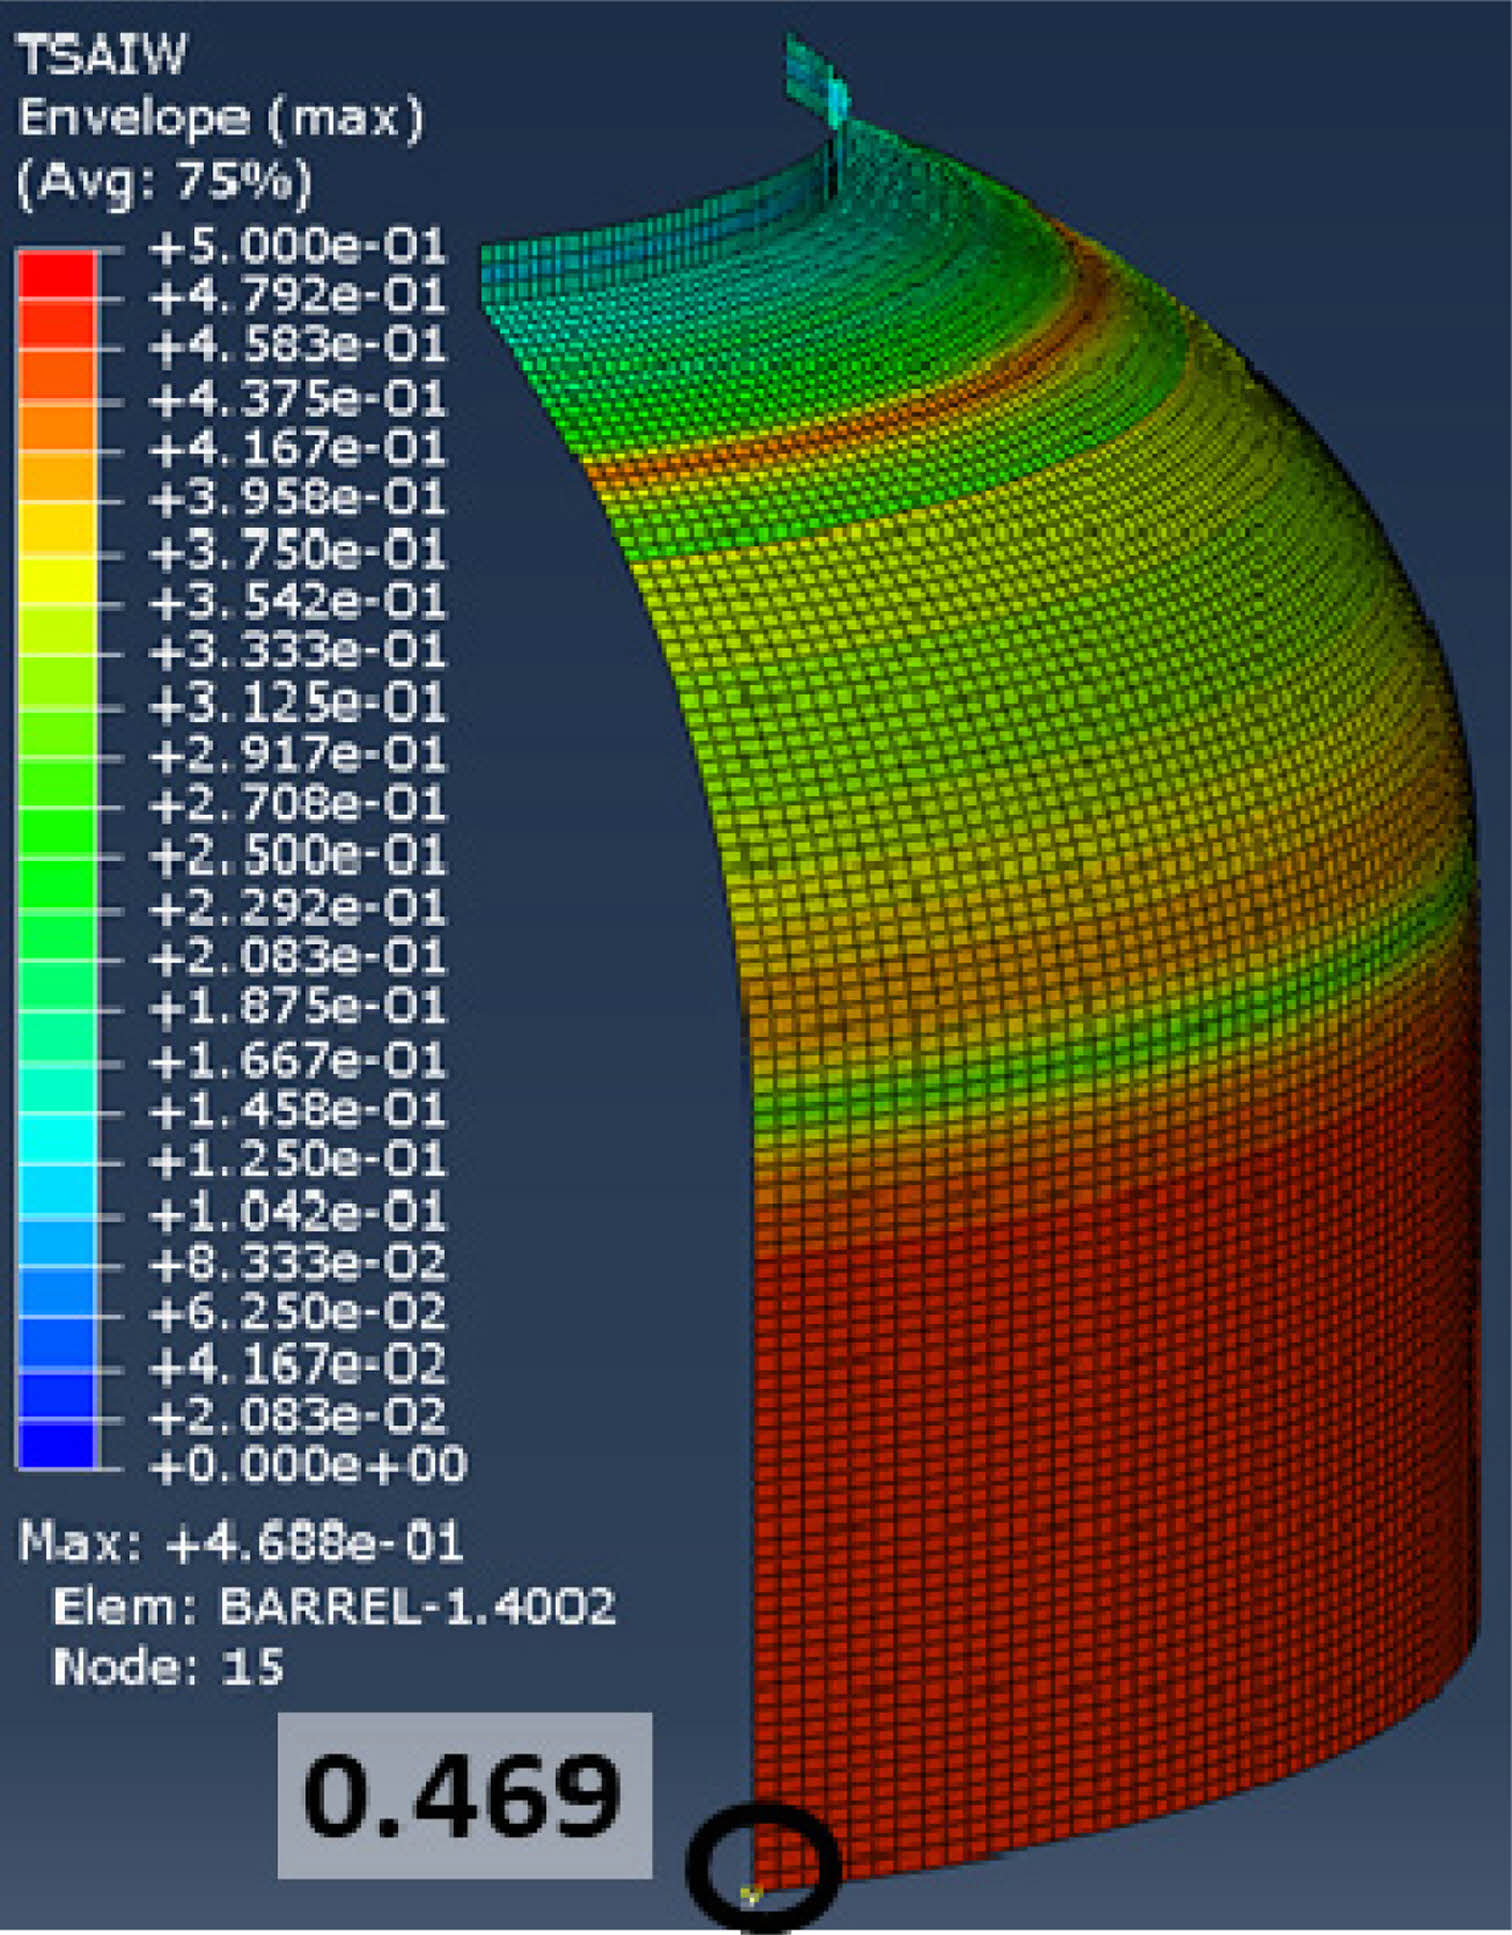Pick the top red swatch at +5.000e-01
1512x1935 pixels.
[57, 272]
